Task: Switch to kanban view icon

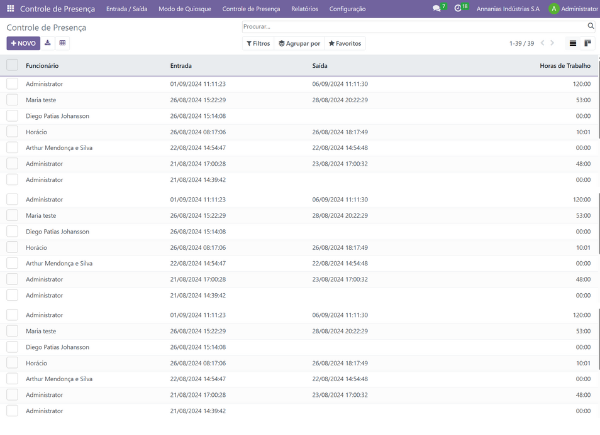Action: click(x=588, y=43)
